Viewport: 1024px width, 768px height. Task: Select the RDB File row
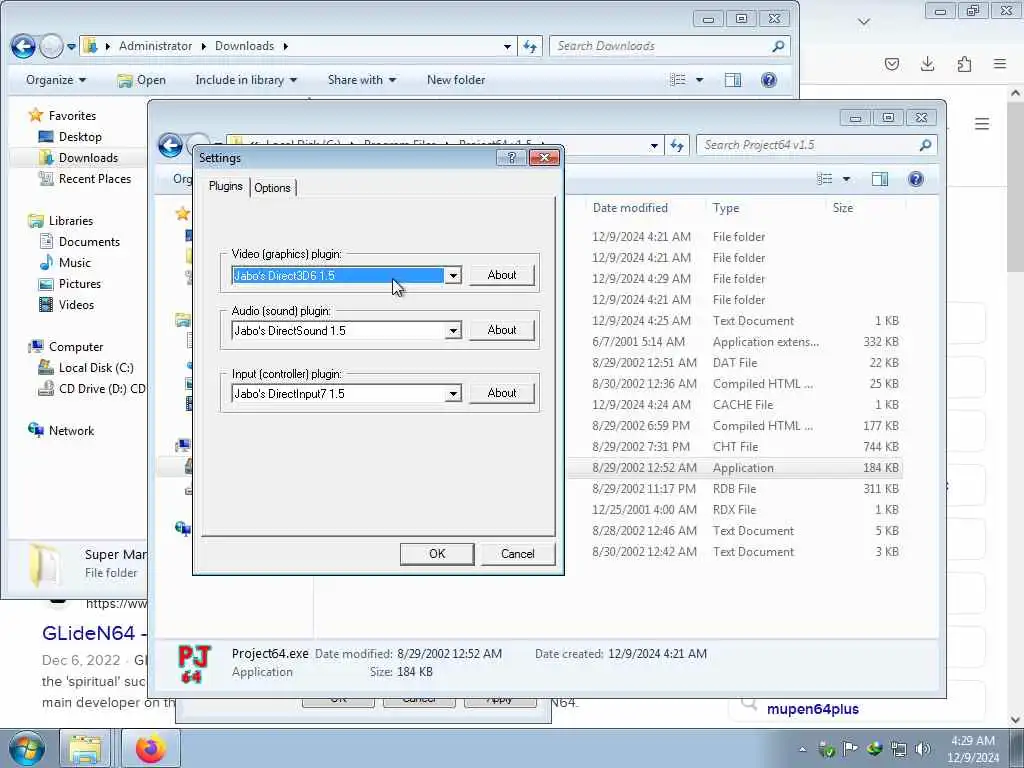tap(735, 488)
